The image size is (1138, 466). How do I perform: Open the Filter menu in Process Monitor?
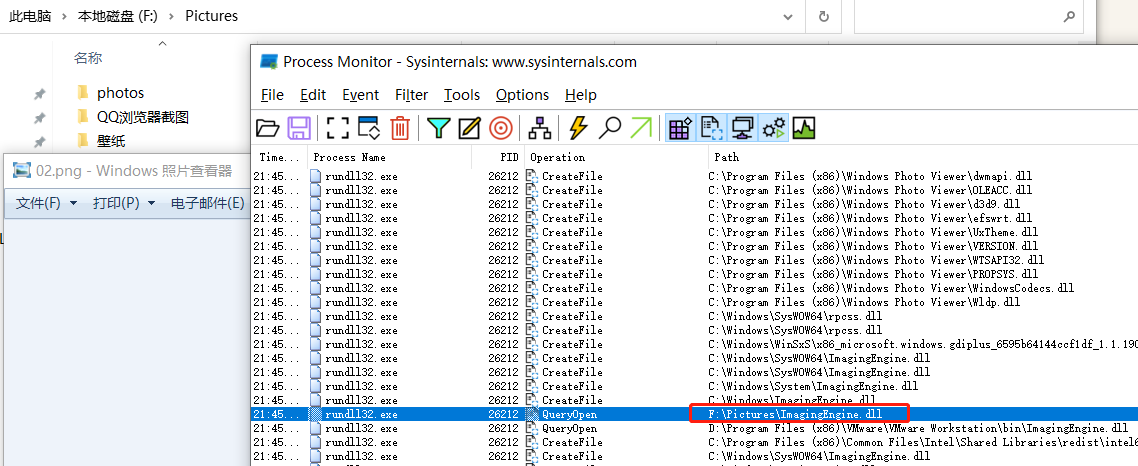point(412,95)
